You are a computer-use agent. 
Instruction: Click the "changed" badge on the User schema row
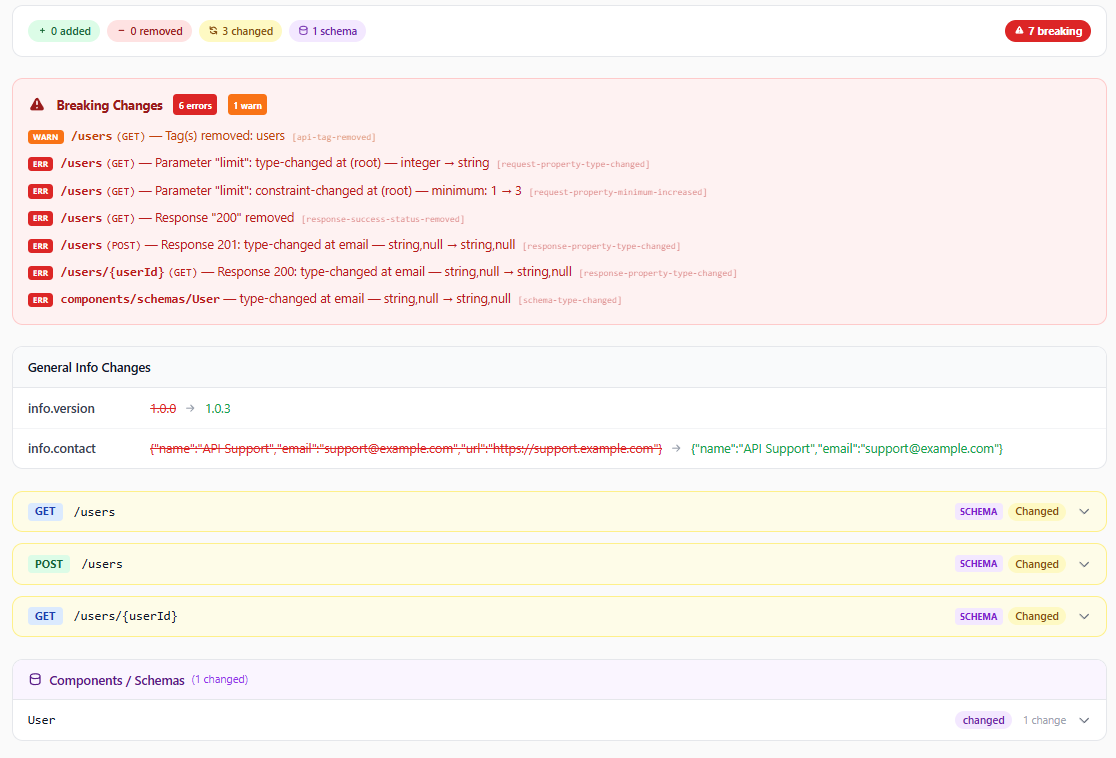983,720
